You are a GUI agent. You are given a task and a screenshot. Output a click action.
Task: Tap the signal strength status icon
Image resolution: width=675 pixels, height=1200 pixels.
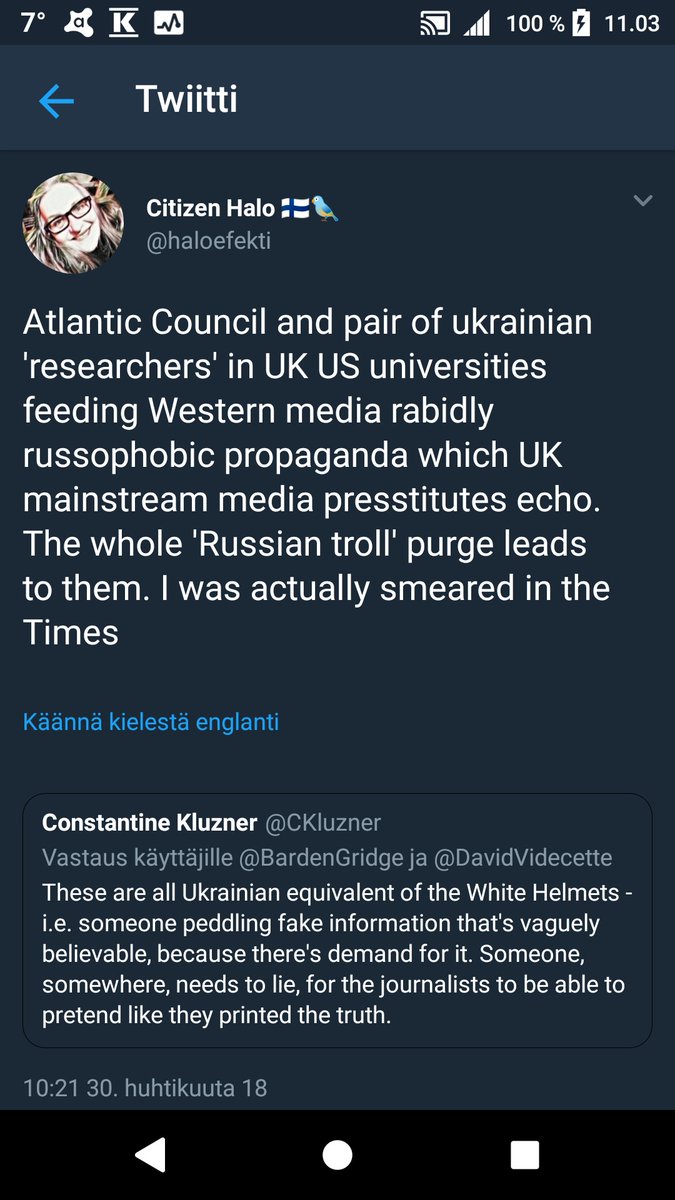[x=476, y=24]
